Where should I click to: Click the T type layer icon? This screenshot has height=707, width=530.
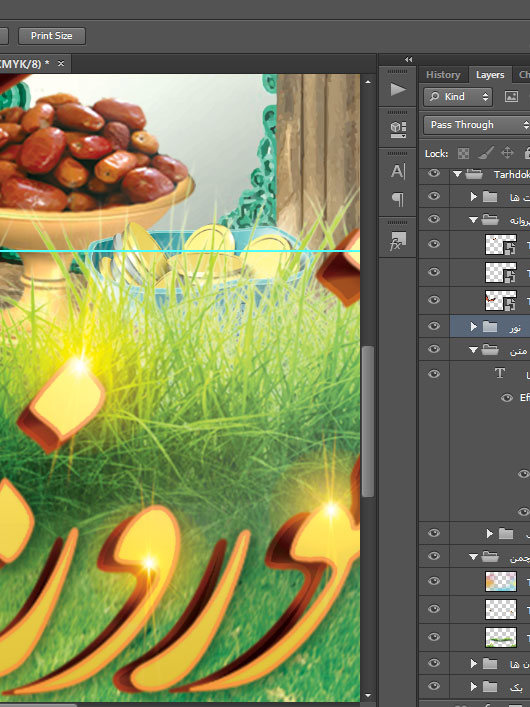pyautogui.click(x=500, y=373)
